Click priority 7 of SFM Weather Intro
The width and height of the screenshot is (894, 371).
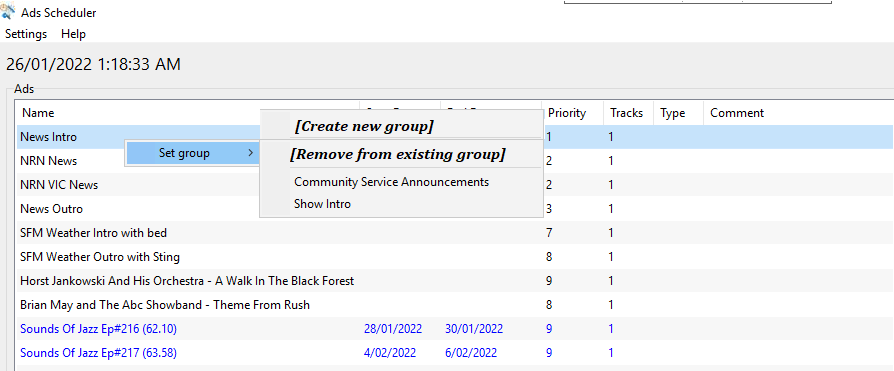(549, 233)
